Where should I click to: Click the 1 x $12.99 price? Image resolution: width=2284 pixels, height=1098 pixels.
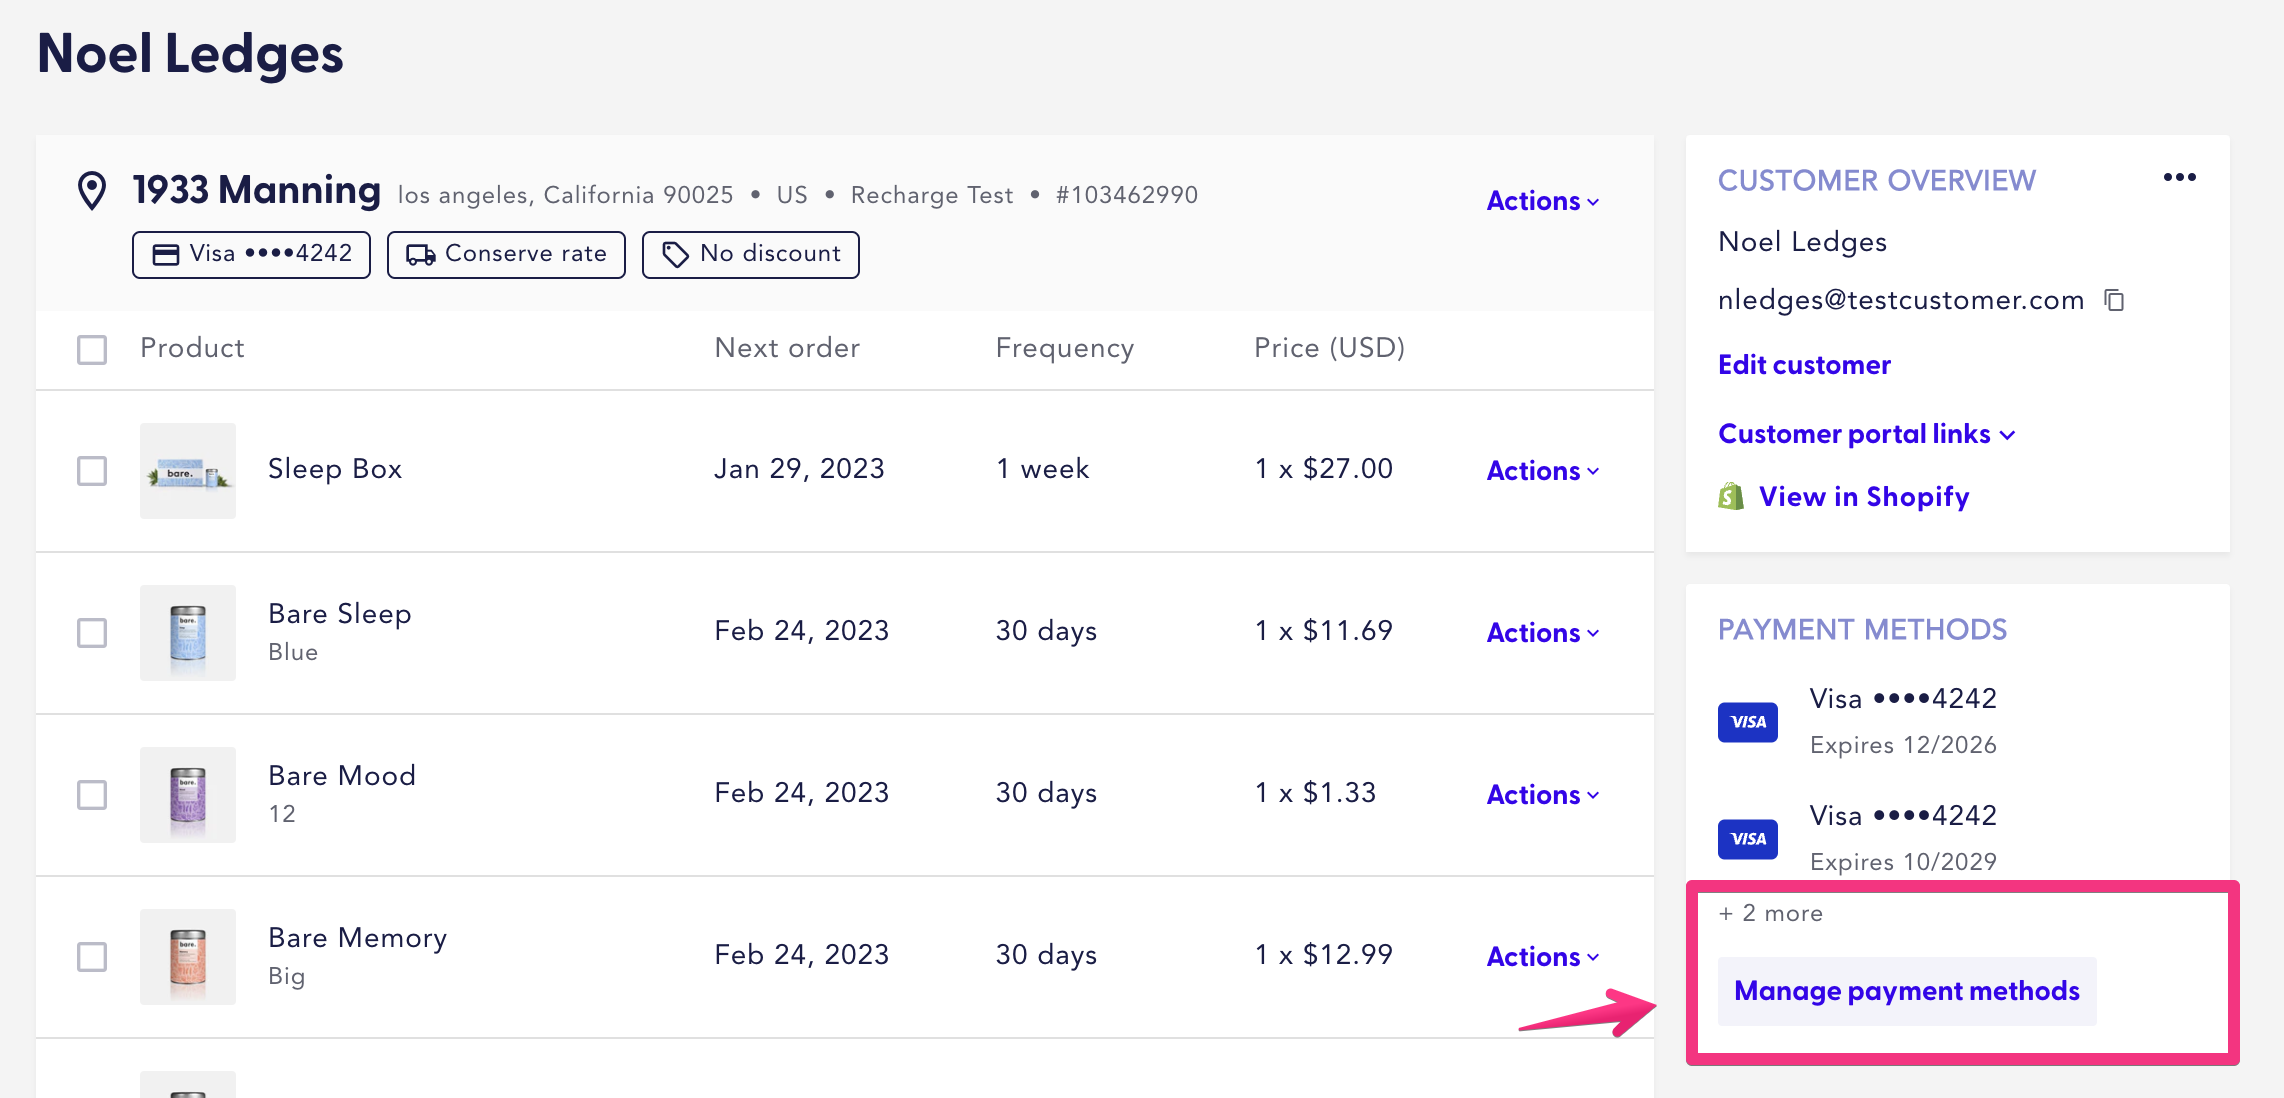point(1324,955)
